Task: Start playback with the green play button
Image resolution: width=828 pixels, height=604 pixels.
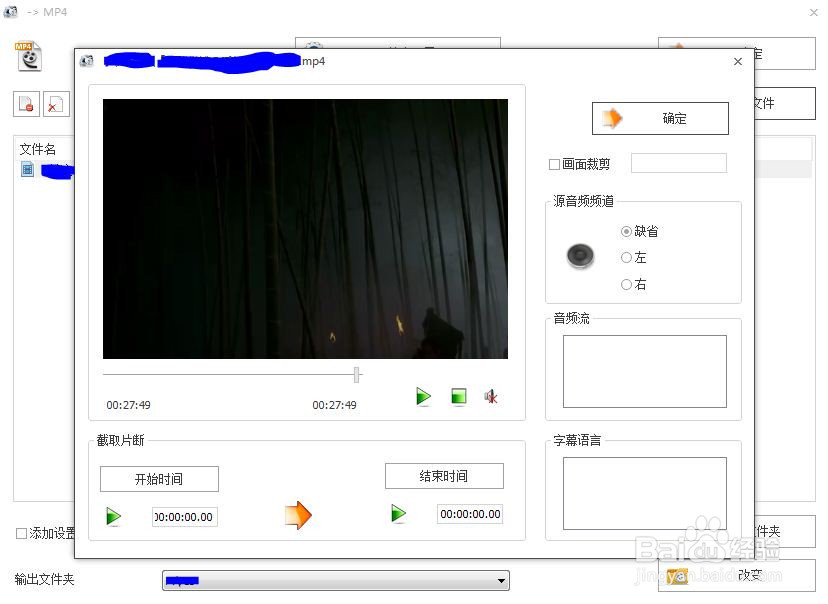Action: 422,396
